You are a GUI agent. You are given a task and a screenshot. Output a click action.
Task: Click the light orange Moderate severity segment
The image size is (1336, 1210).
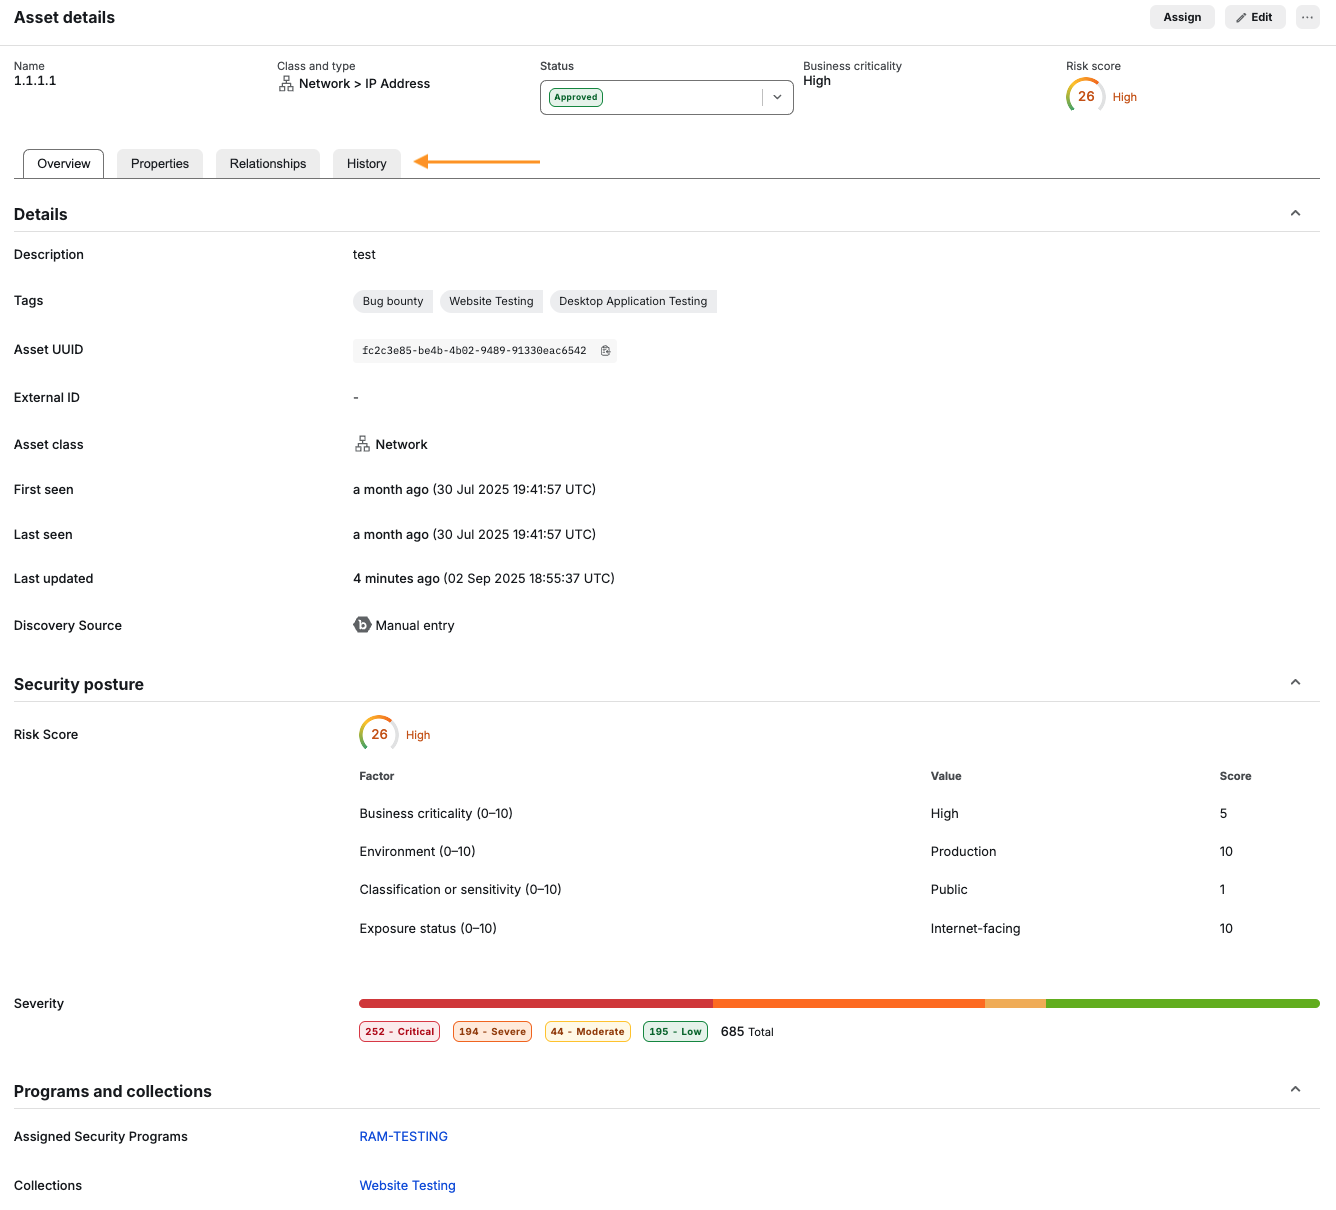tap(1015, 1003)
